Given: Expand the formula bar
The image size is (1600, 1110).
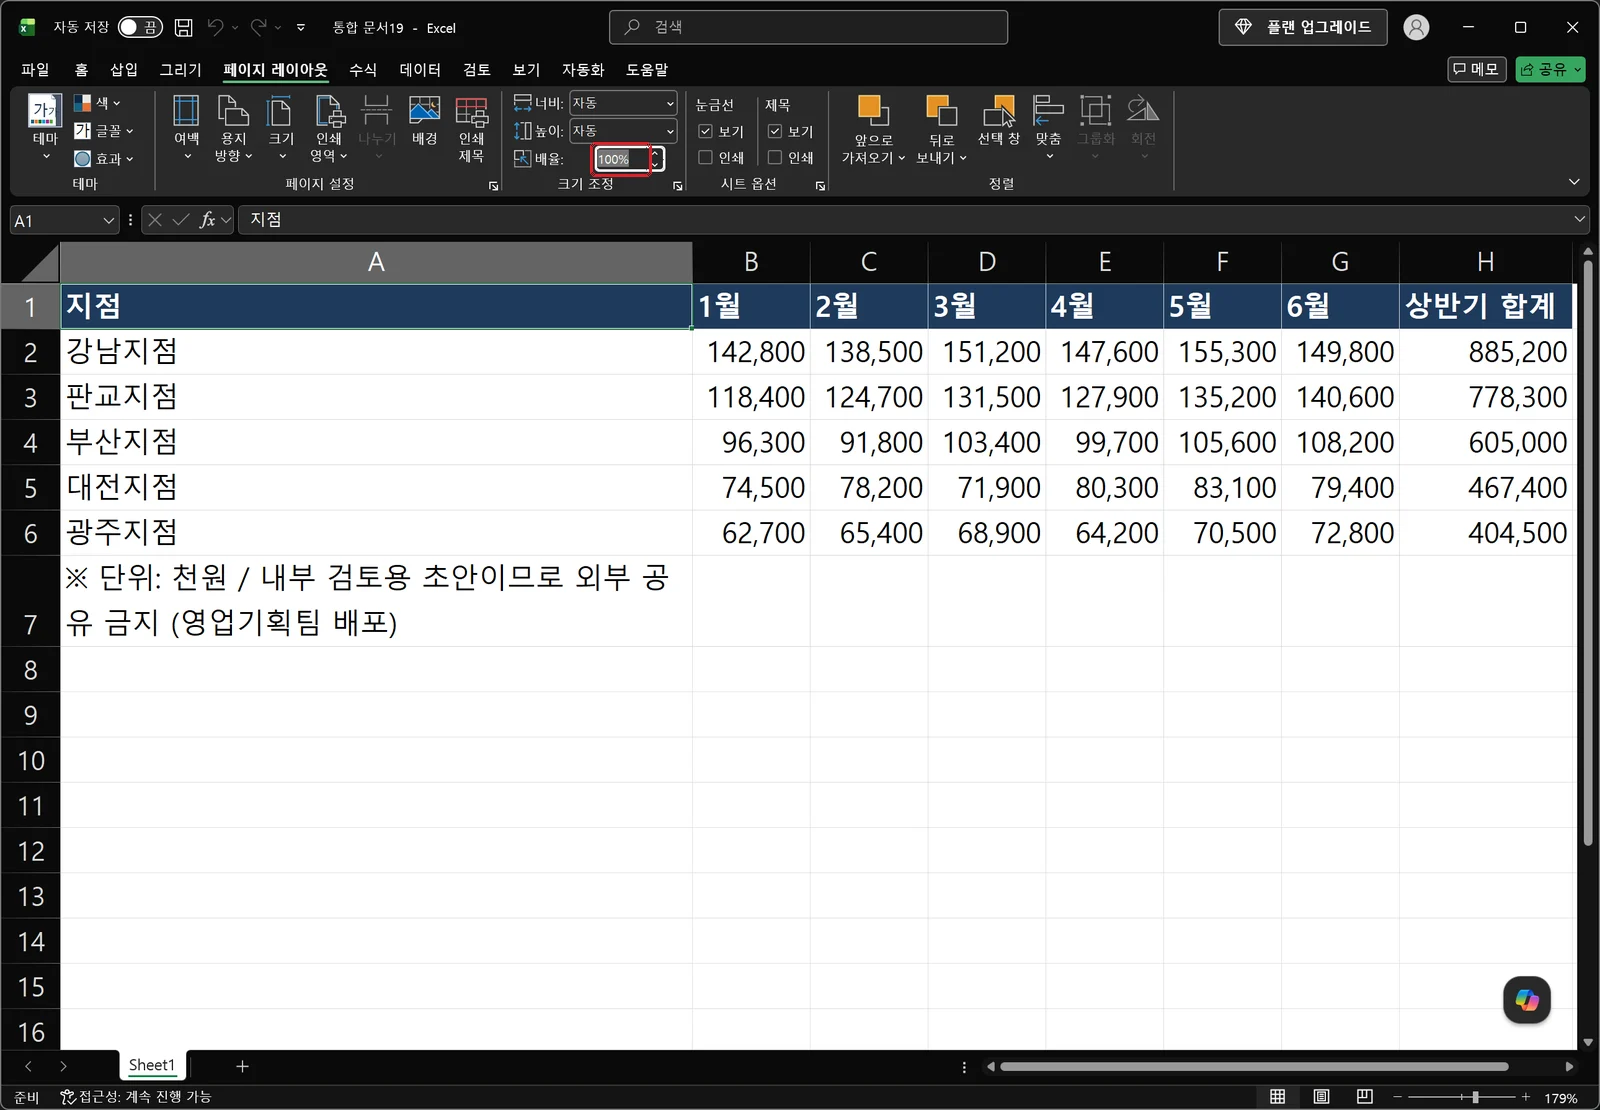Looking at the screenshot, I should point(1580,219).
